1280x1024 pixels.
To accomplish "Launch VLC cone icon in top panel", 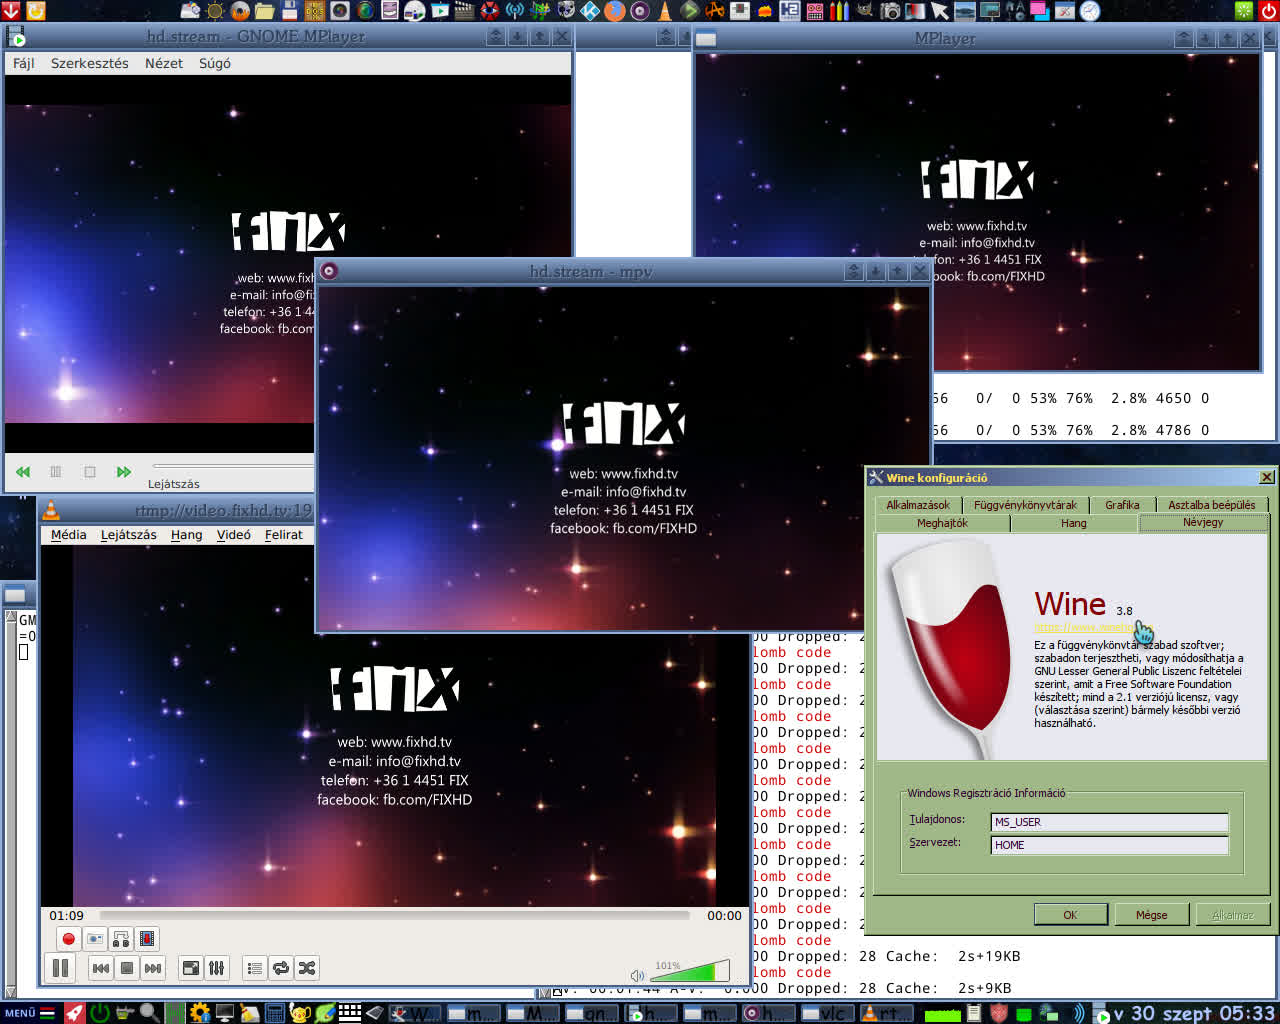I will [x=664, y=11].
